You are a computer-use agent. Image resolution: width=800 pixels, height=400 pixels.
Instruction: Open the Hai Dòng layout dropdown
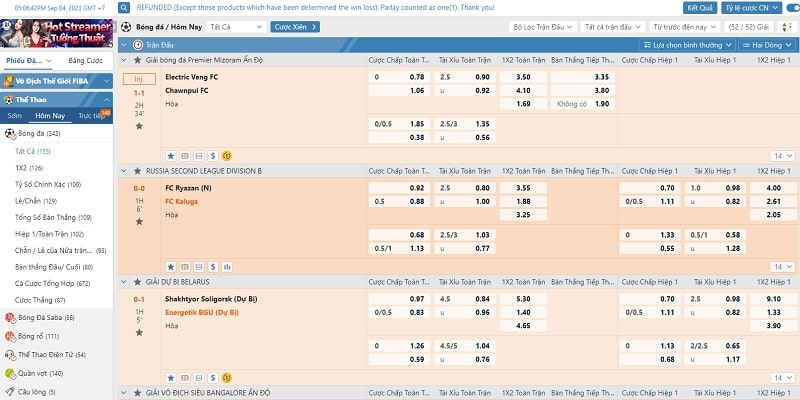click(767, 45)
